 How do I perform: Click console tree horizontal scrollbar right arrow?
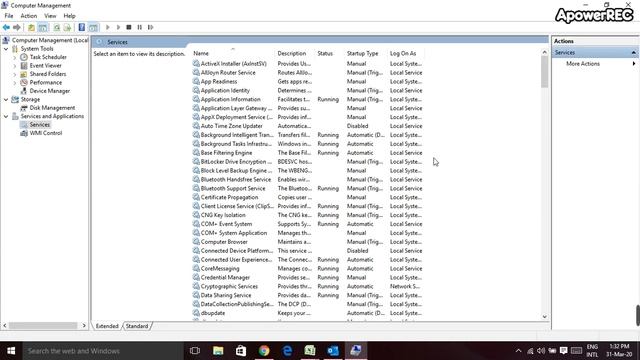[84, 326]
